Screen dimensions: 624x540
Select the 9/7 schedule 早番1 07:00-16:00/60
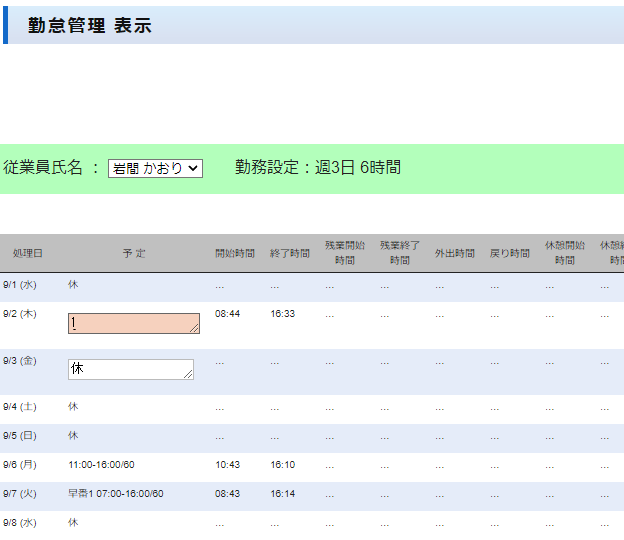[115, 494]
